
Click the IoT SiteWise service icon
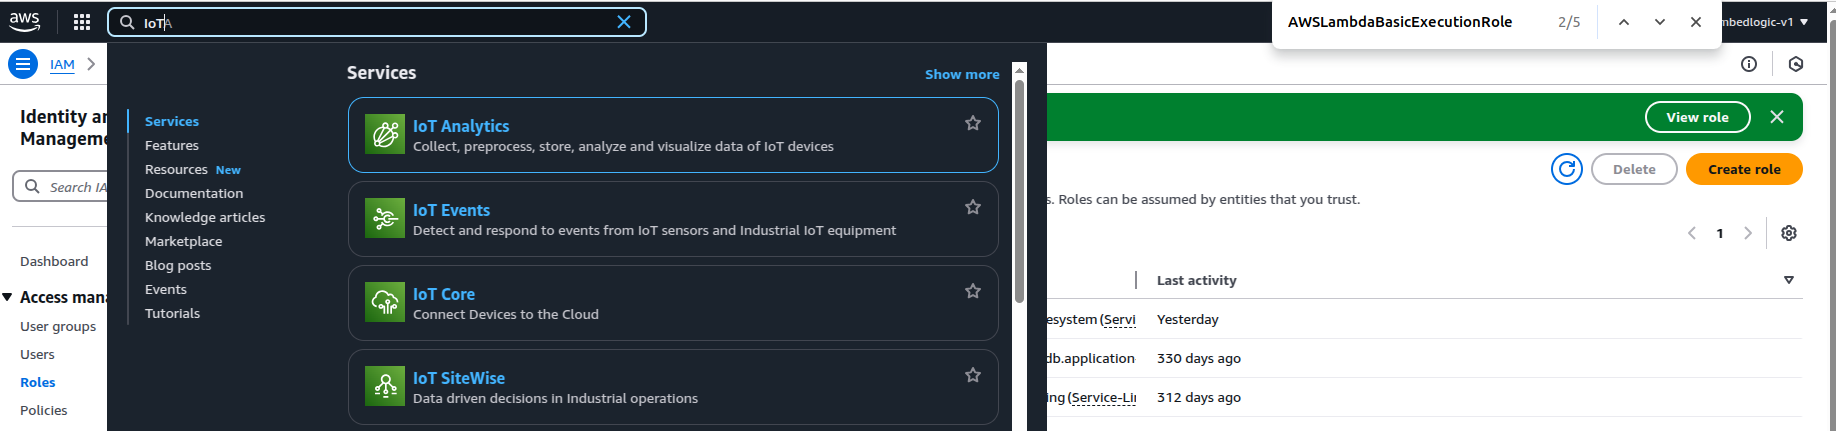[x=385, y=386]
